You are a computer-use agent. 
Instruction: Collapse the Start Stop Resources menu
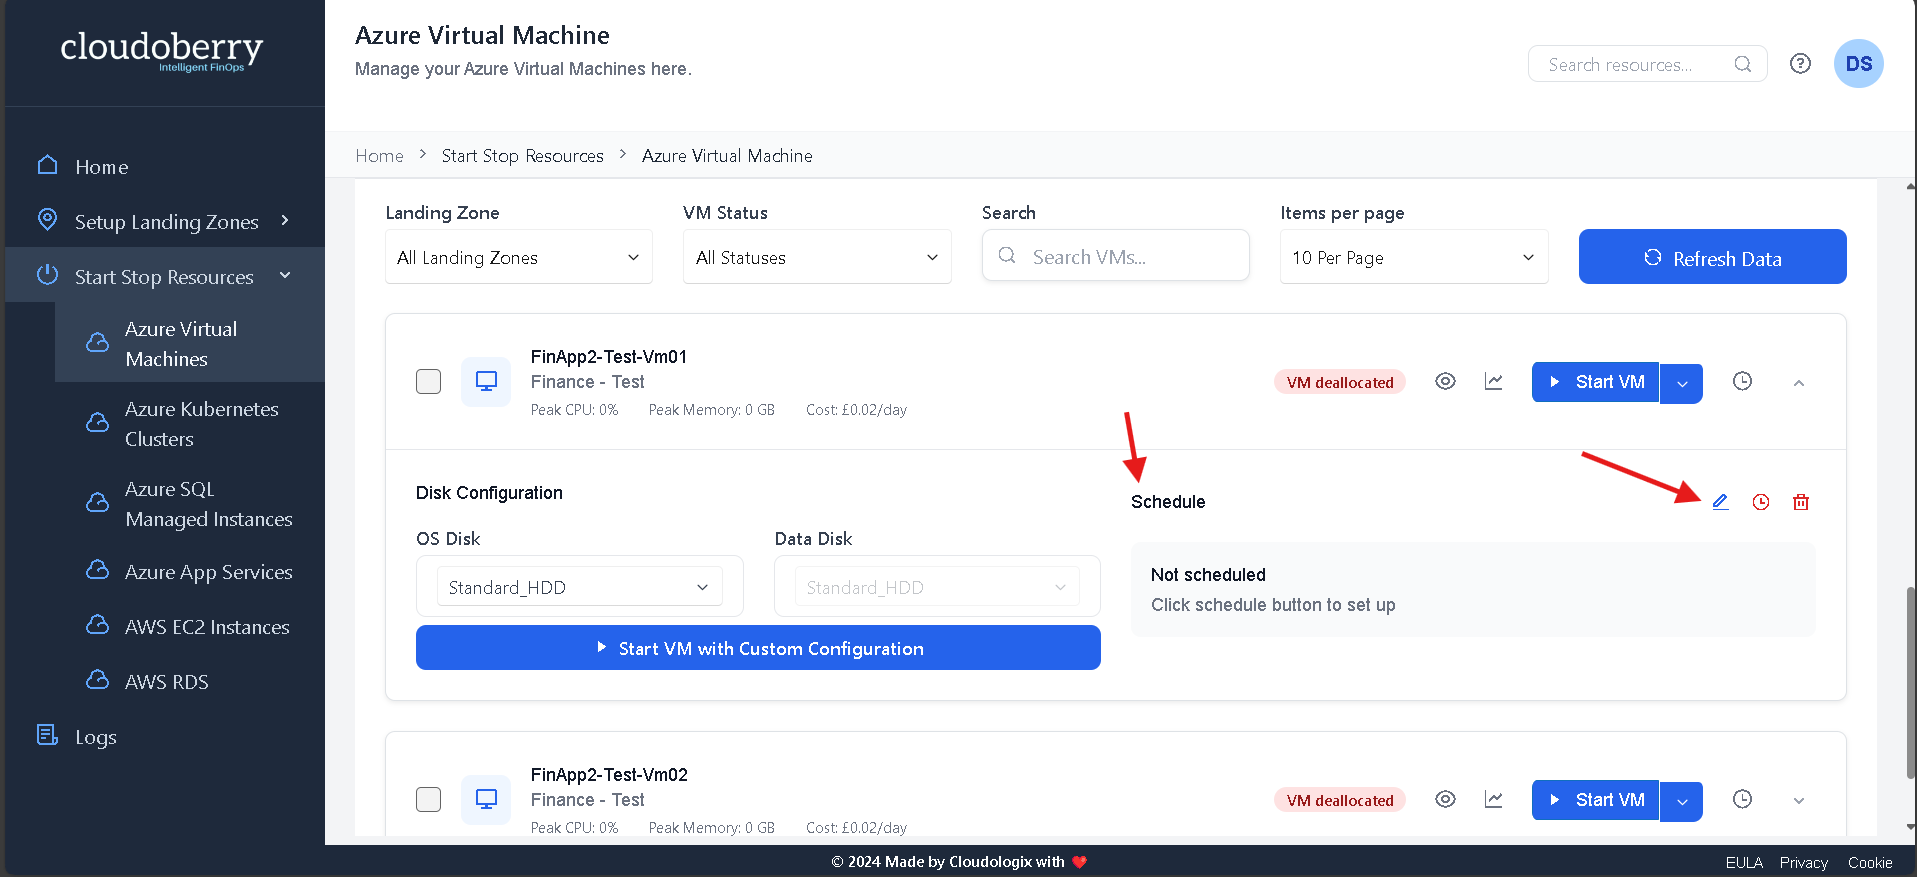(285, 275)
